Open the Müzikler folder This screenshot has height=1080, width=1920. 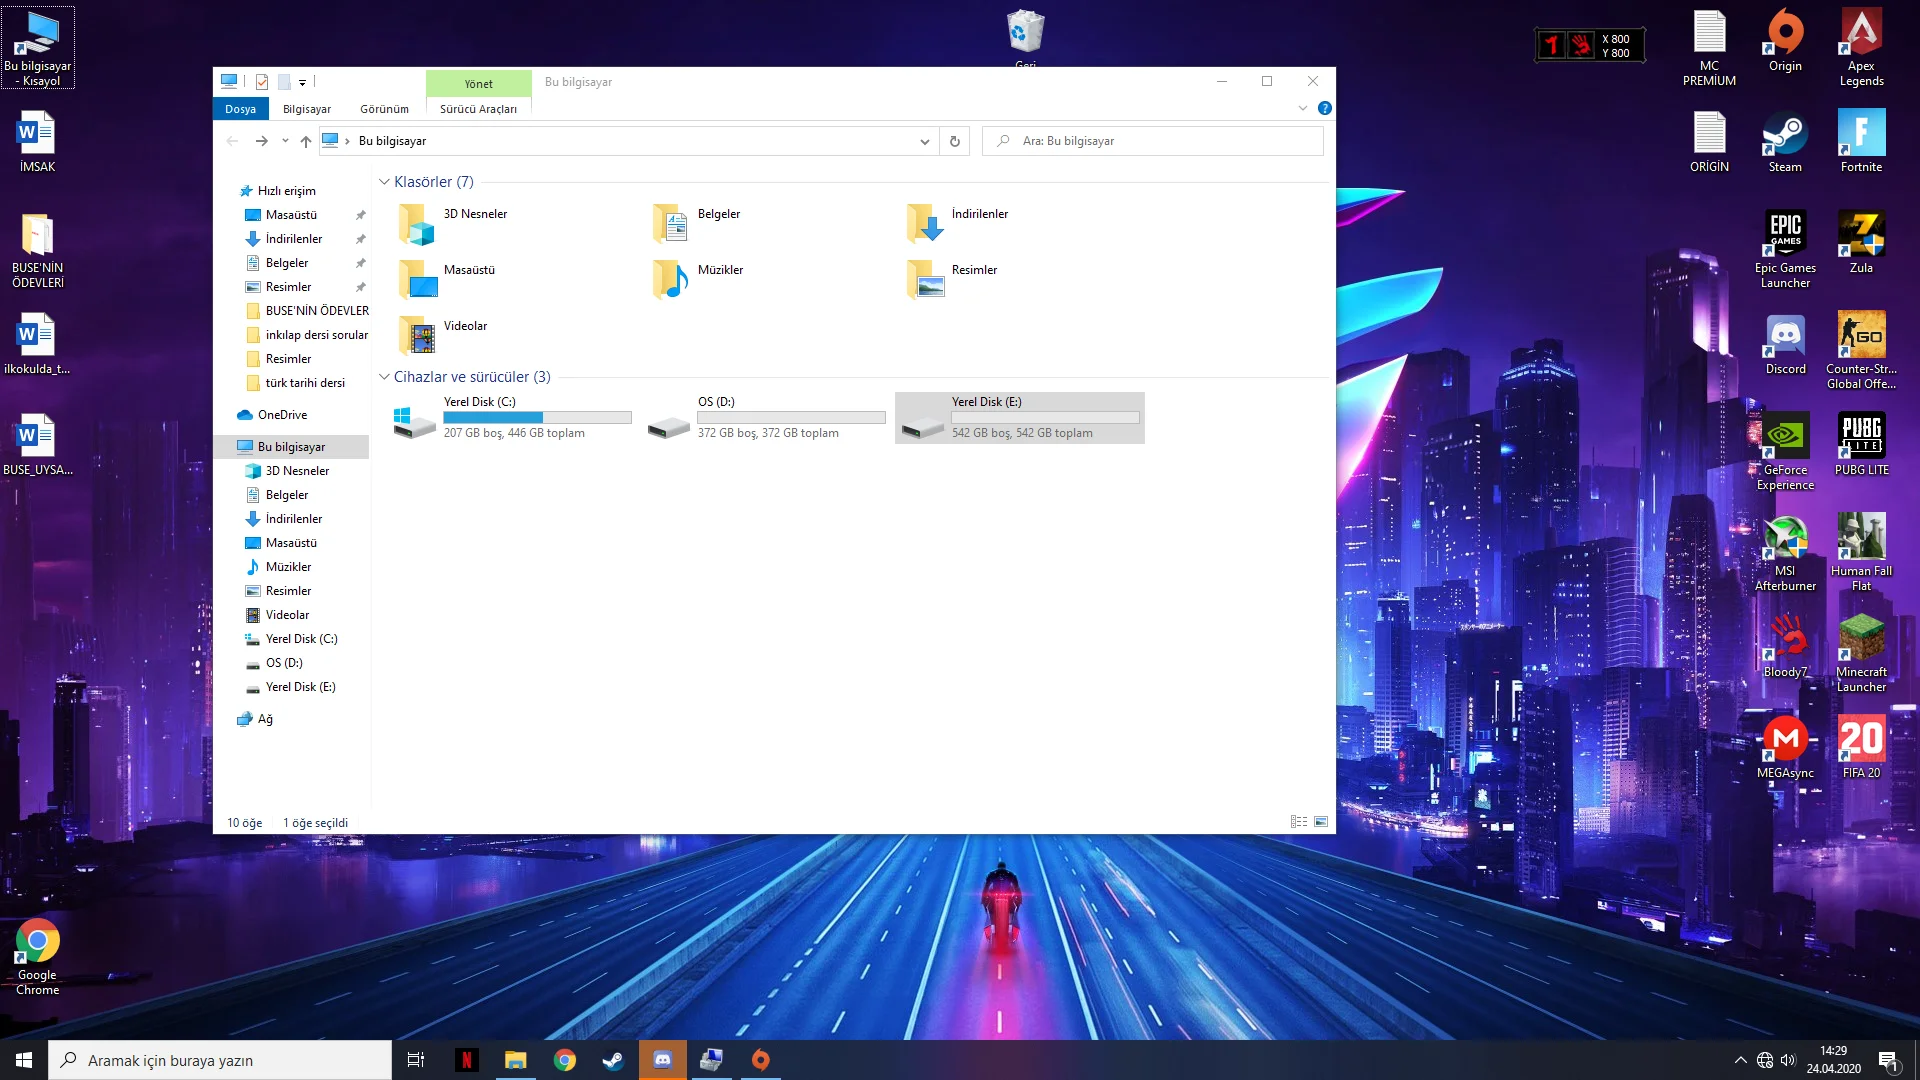tap(700, 278)
